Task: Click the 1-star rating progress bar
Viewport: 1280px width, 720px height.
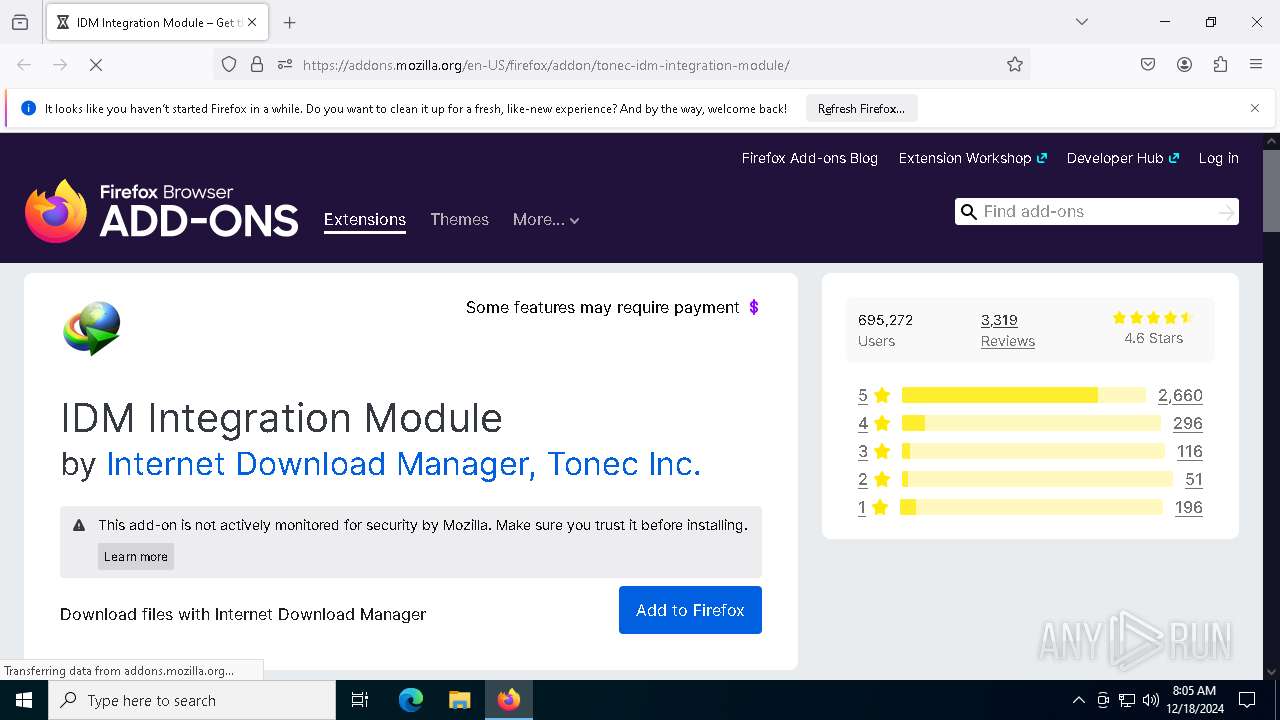Action: click(x=1031, y=507)
